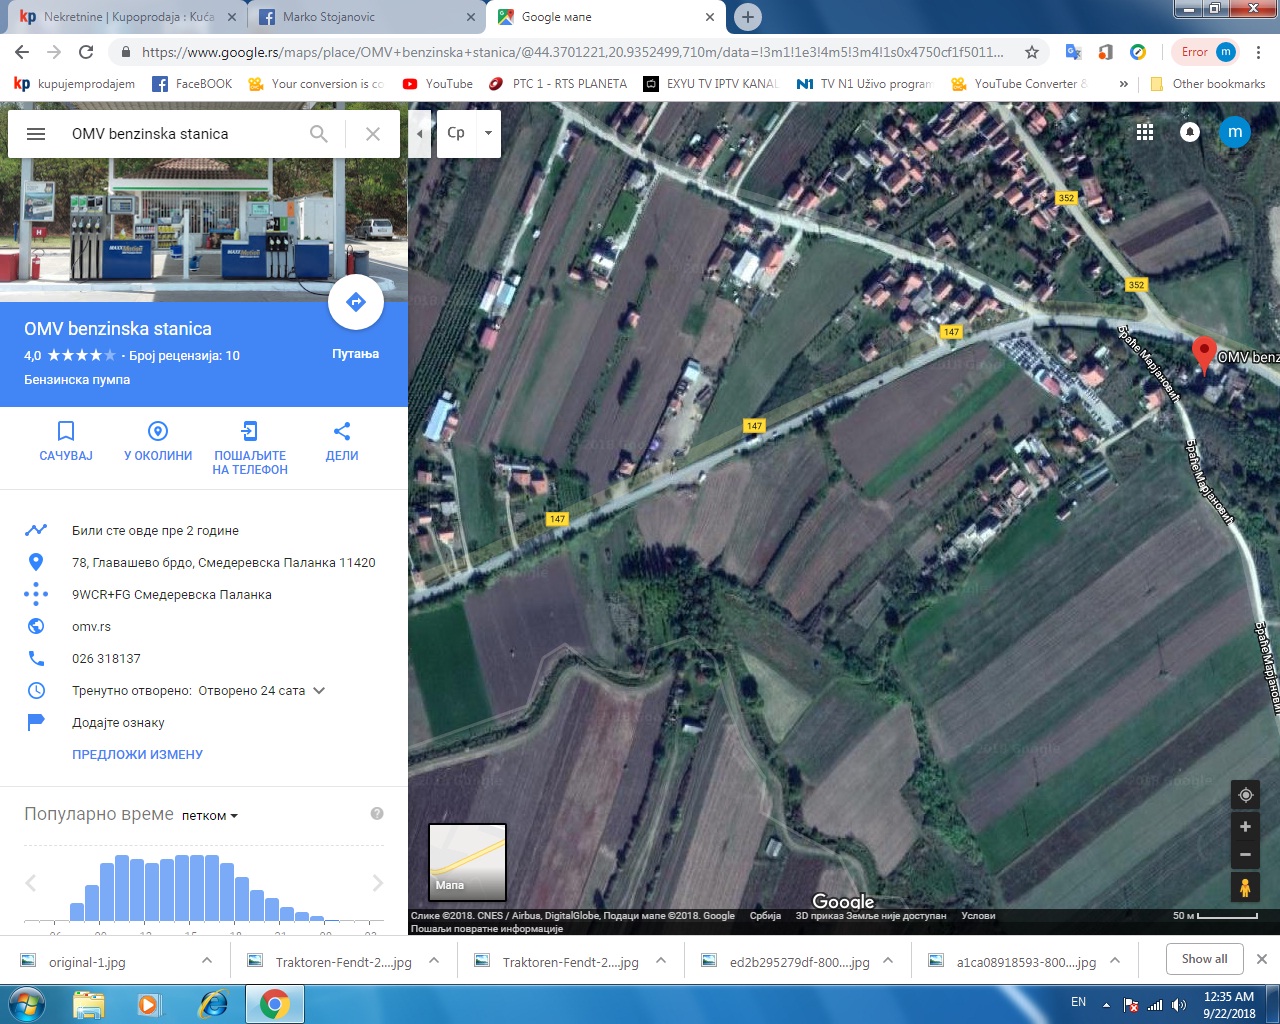This screenshot has width=1280, height=1024.
Task: Collapse the side panel with the arrow
Action: coord(420,133)
